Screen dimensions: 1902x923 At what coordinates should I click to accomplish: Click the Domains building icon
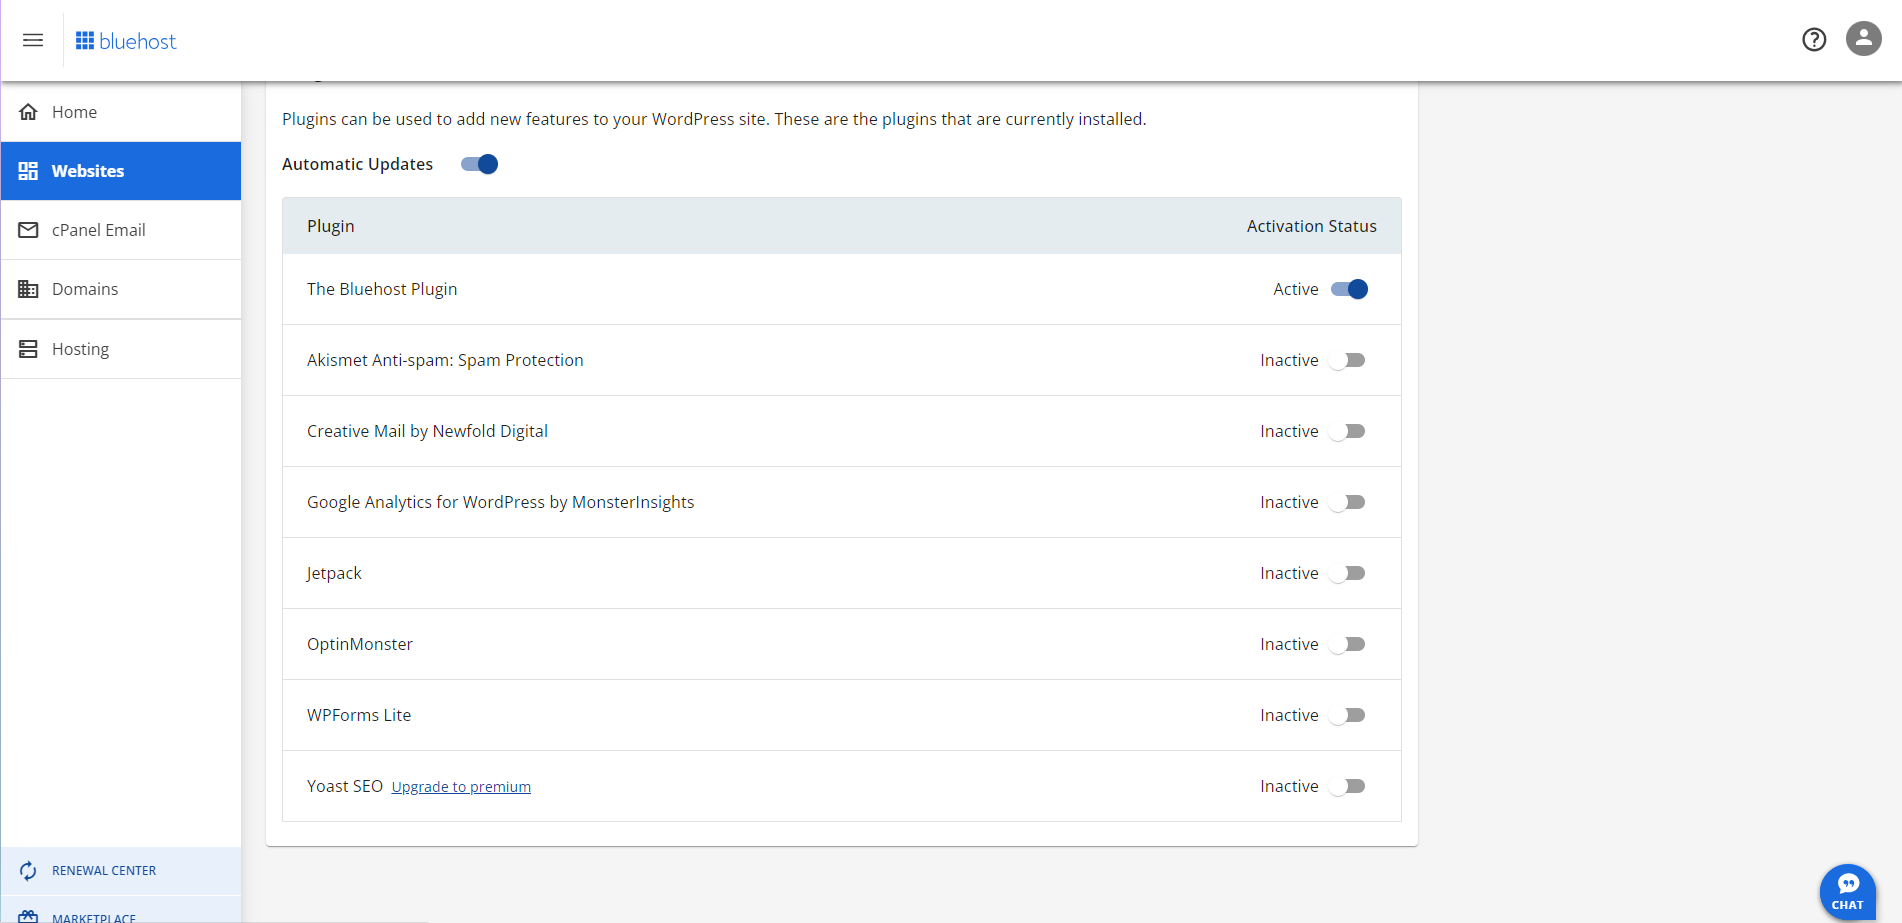[28, 289]
